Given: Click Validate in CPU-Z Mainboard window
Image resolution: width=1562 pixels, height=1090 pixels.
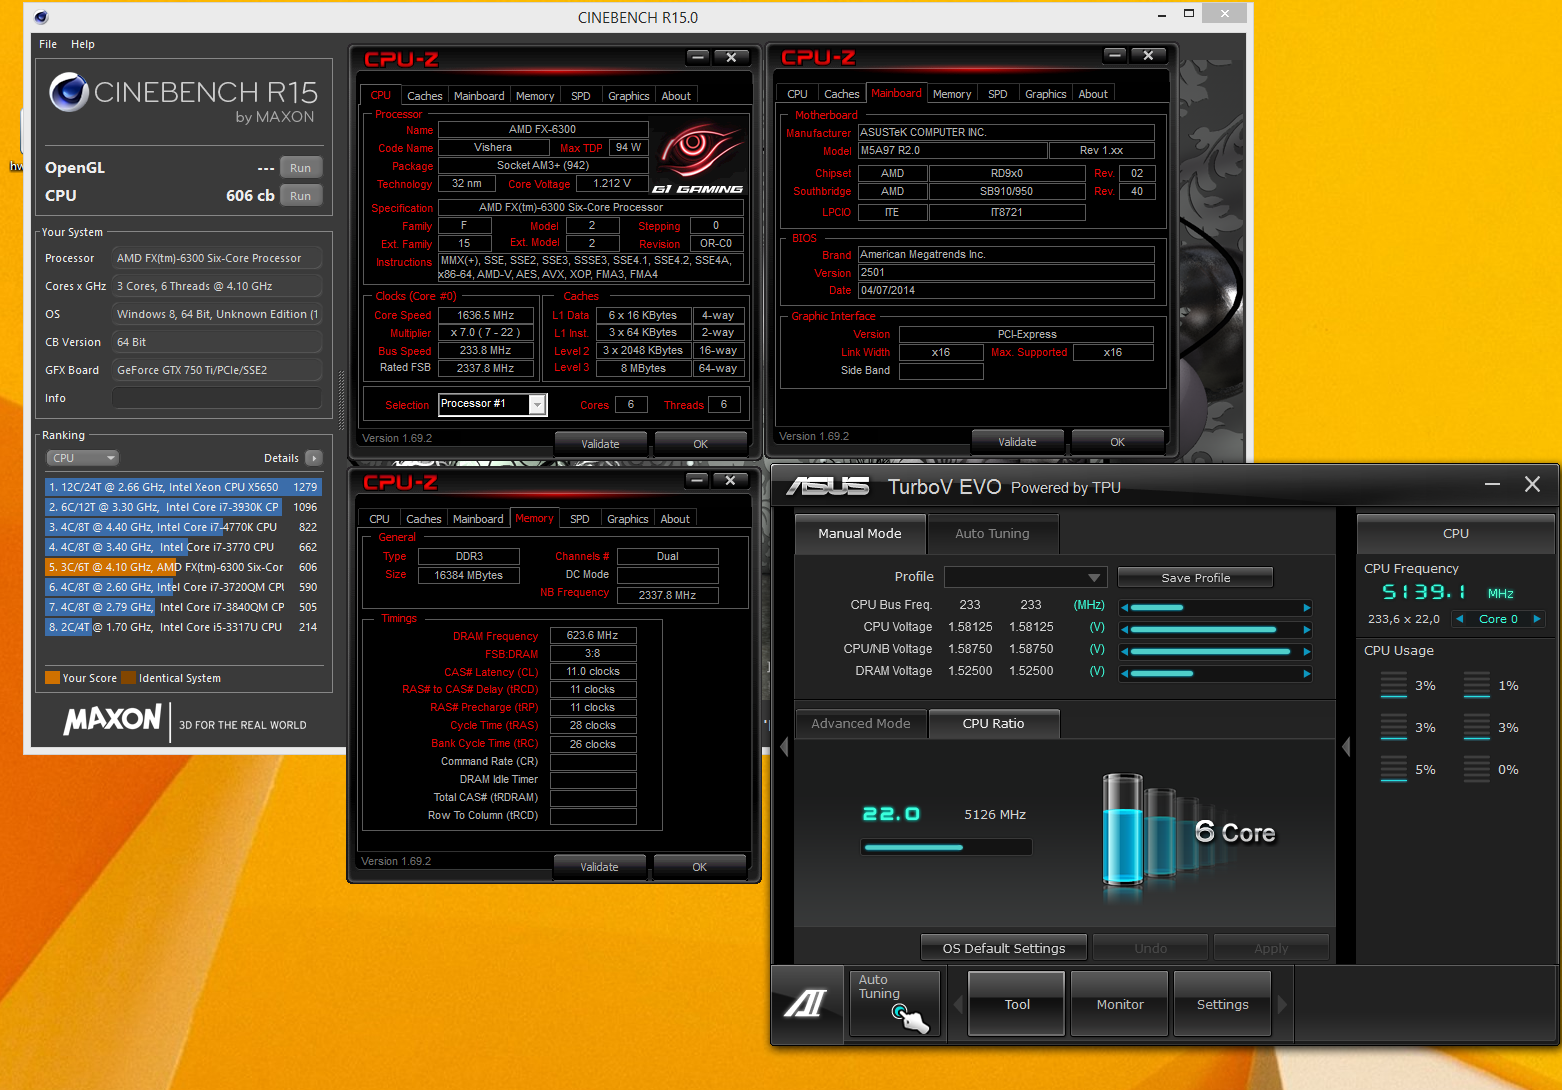Looking at the screenshot, I should [1017, 442].
